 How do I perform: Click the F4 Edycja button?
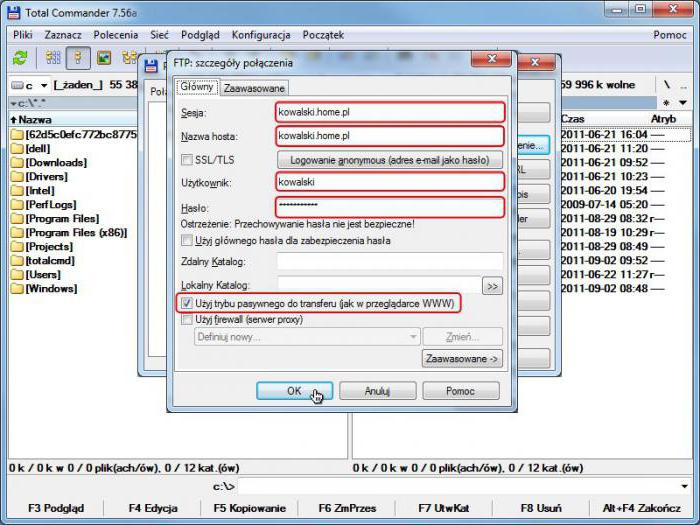pos(153,508)
